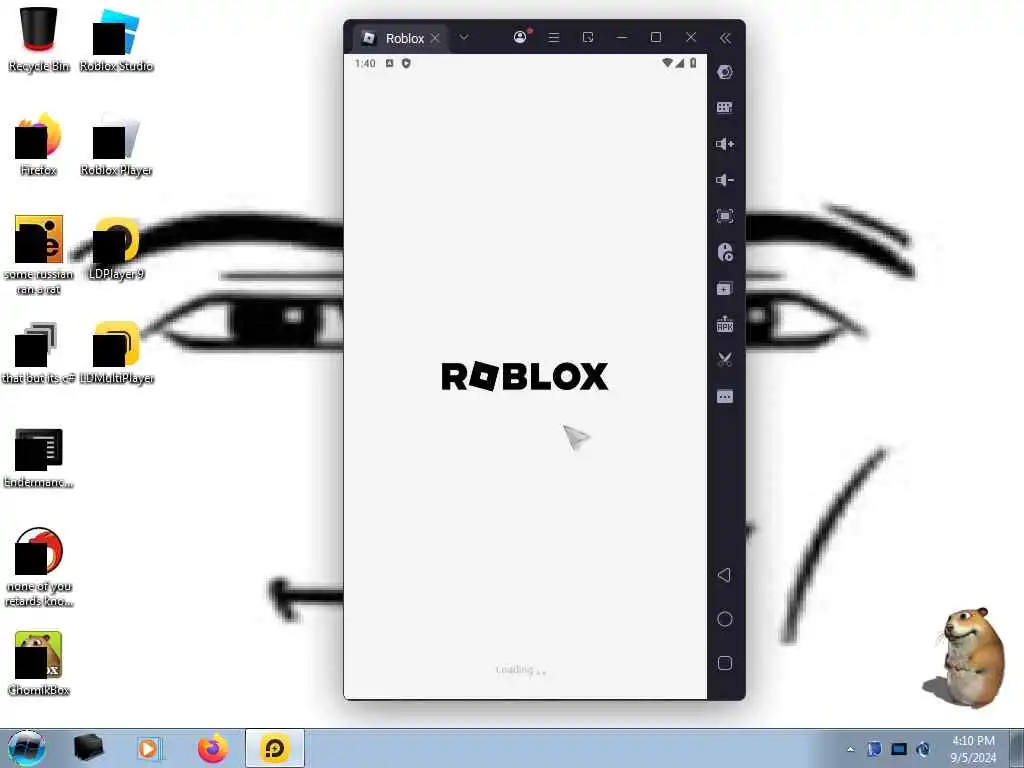Click Android cell signal status icon
Screen dimensions: 1024x768
680,63
